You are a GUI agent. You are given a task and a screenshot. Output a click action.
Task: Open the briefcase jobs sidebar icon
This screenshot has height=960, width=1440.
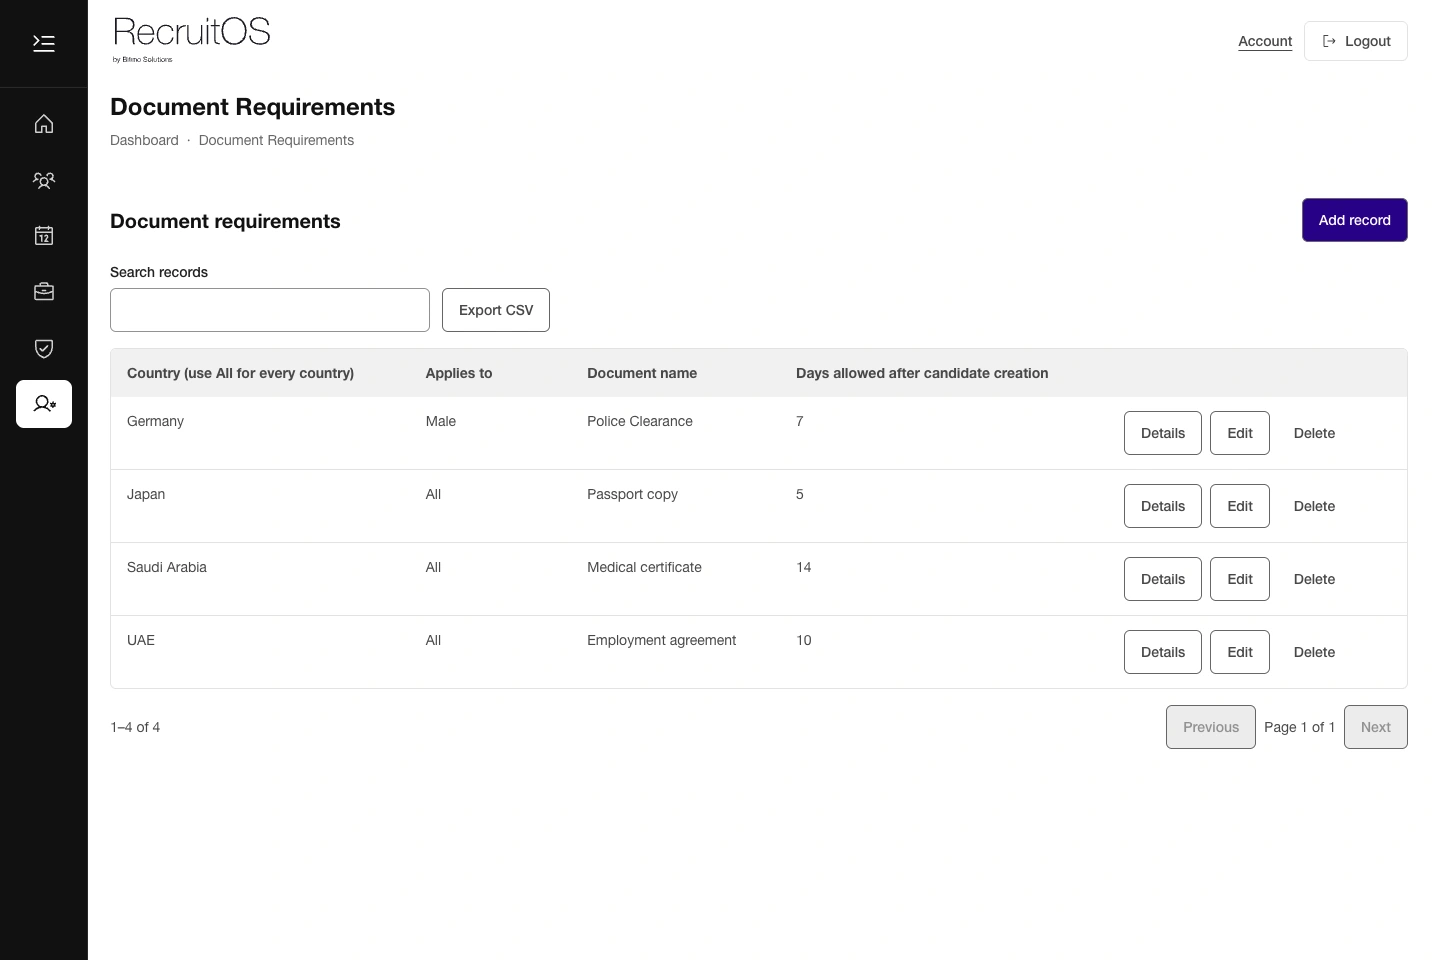pyautogui.click(x=44, y=292)
